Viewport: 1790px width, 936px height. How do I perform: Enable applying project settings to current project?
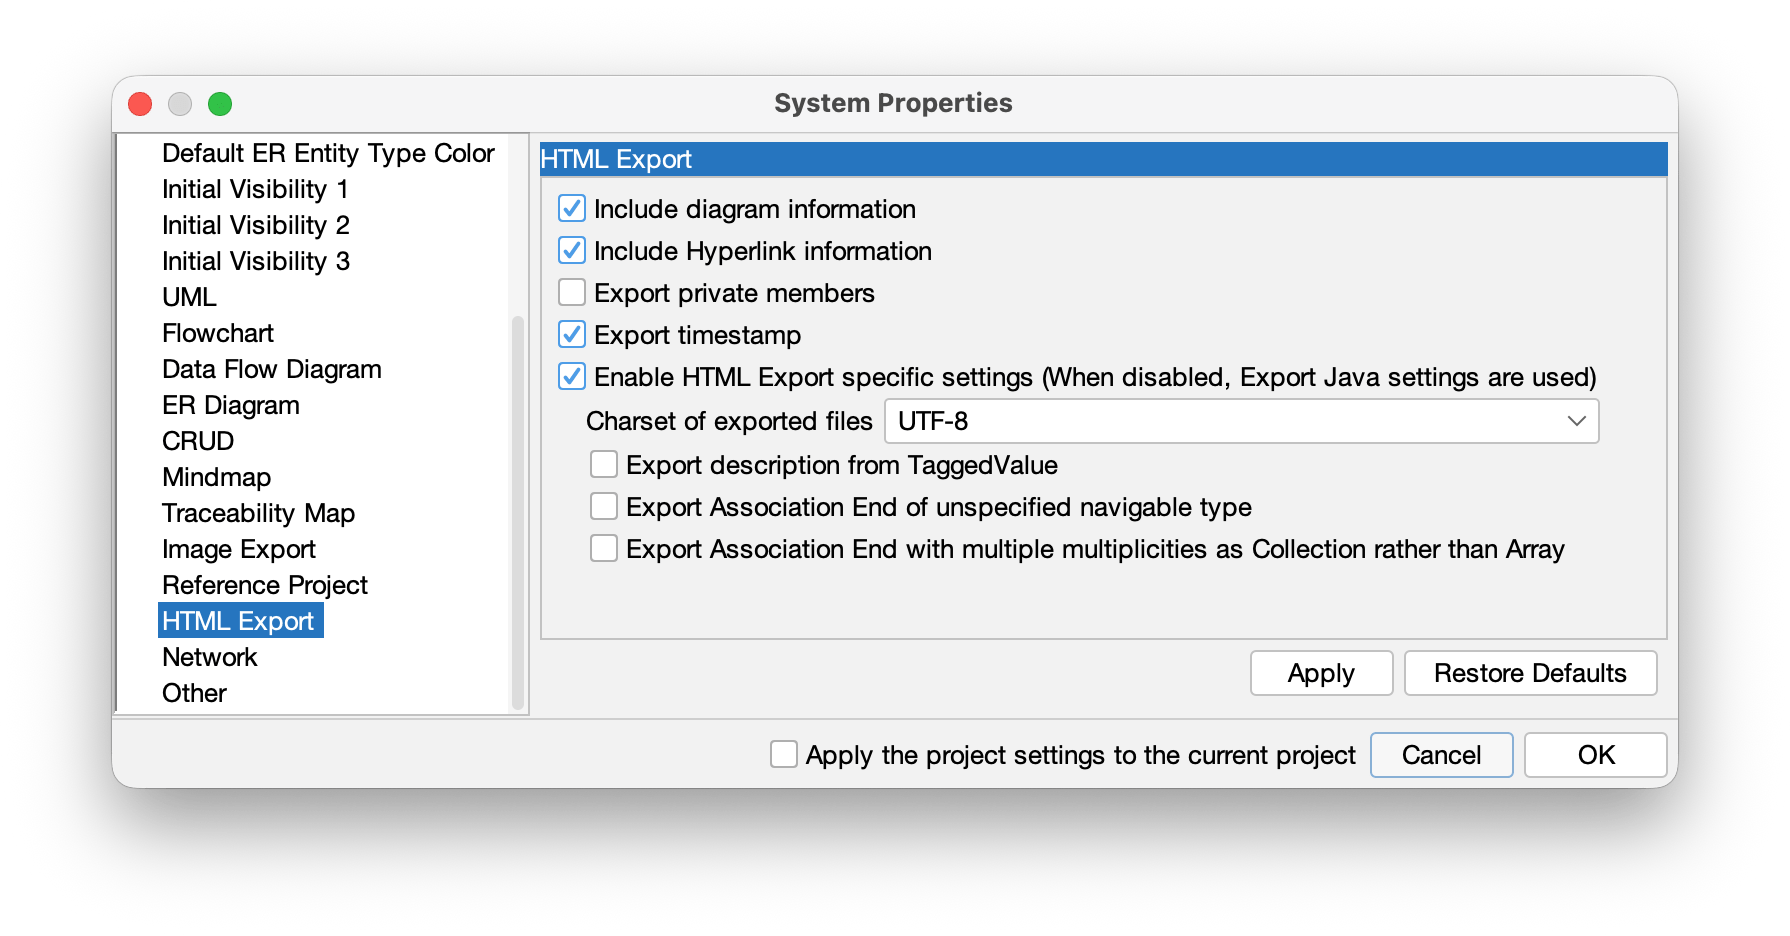(782, 755)
